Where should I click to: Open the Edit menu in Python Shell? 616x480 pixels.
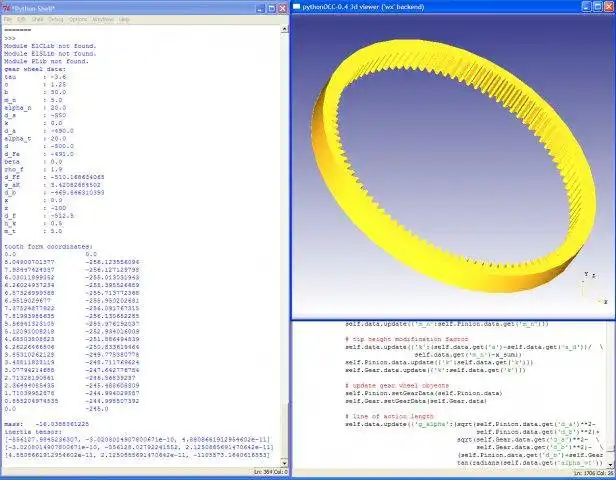(x=22, y=19)
